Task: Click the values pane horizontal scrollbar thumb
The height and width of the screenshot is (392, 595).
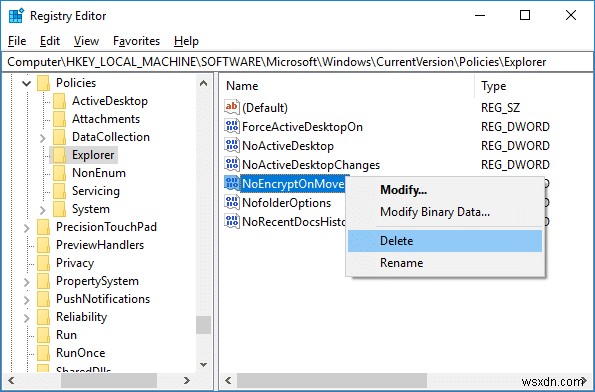Action: click(332, 380)
